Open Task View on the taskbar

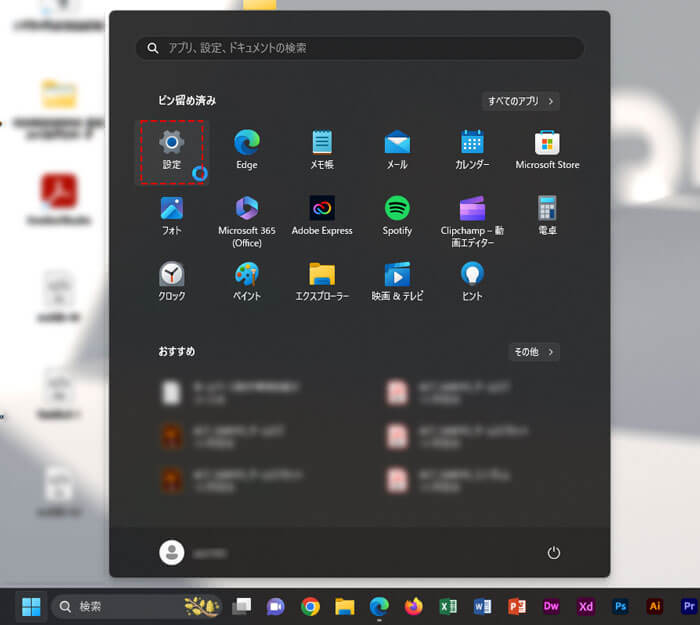242,607
